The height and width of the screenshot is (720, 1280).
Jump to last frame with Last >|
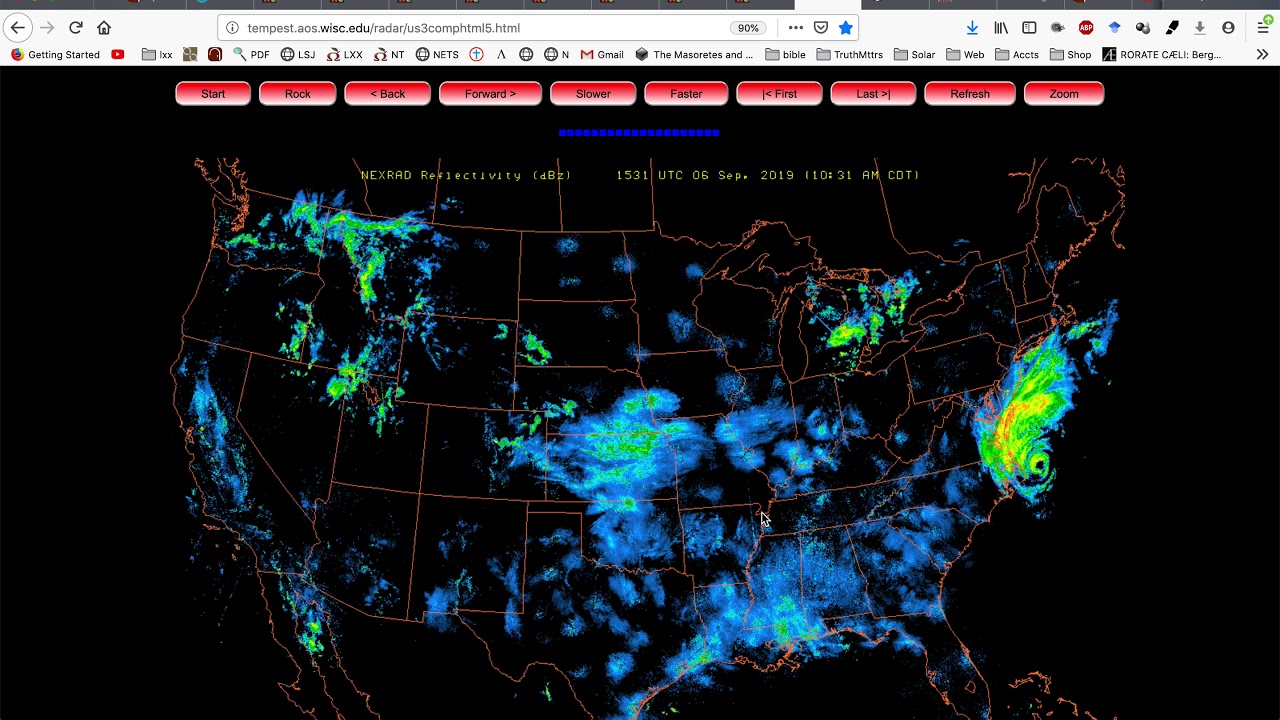click(873, 94)
